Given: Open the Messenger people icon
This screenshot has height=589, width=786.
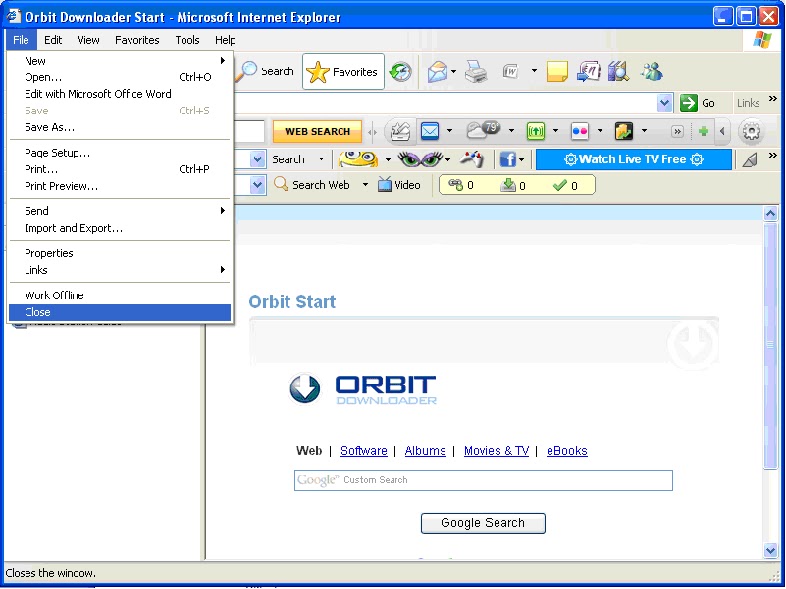Looking at the screenshot, I should (651, 72).
